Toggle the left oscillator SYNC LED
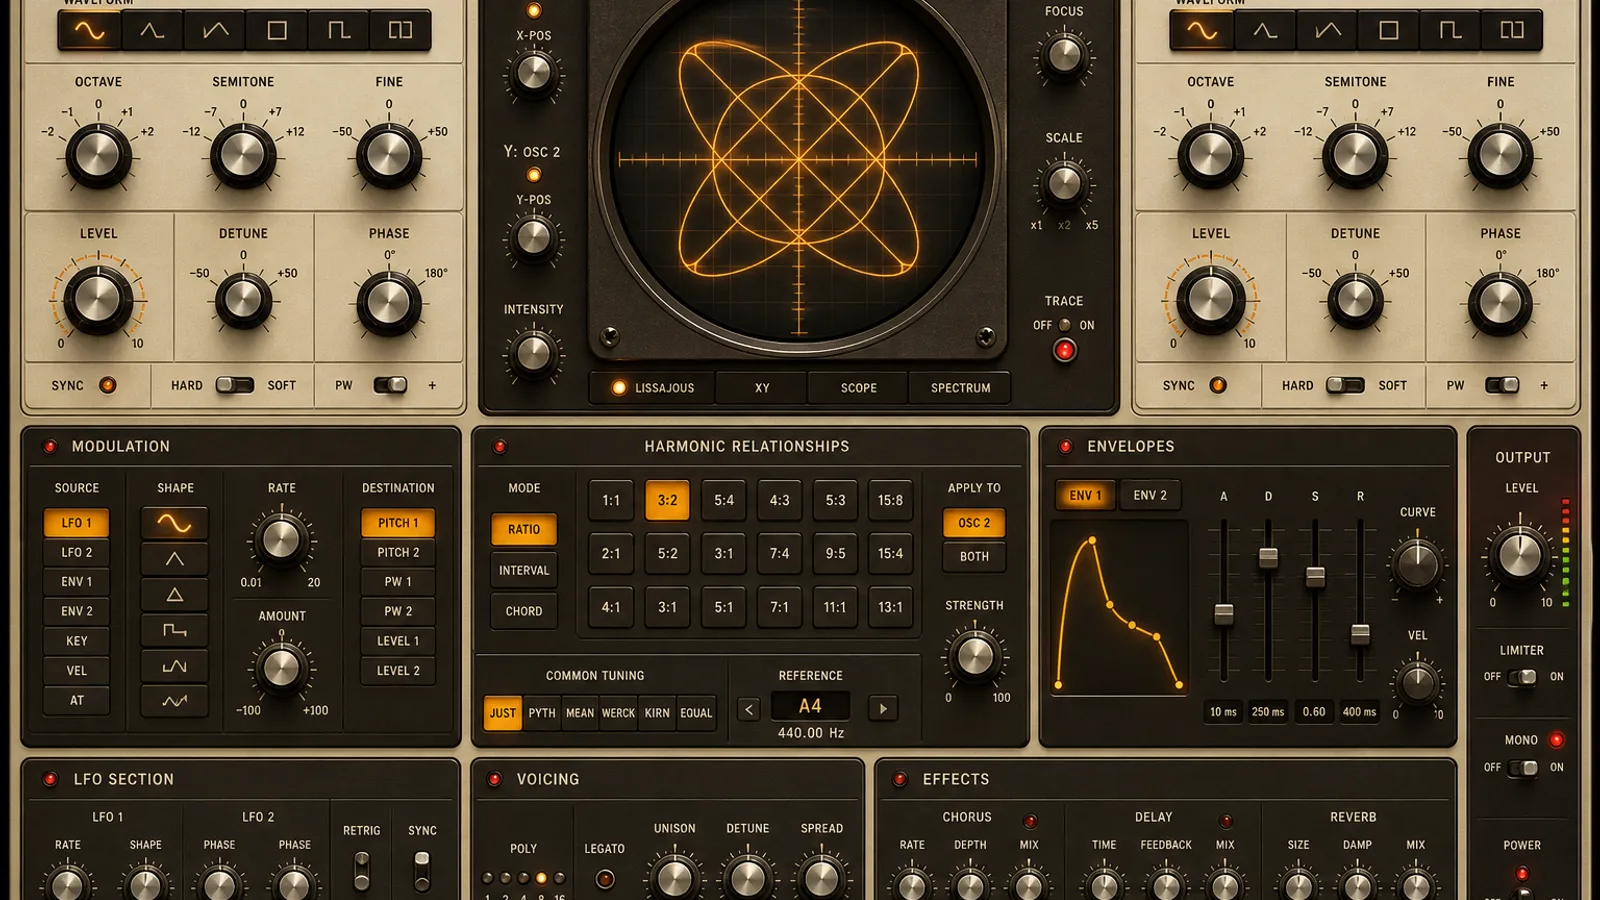Image resolution: width=1600 pixels, height=900 pixels. [x=107, y=385]
